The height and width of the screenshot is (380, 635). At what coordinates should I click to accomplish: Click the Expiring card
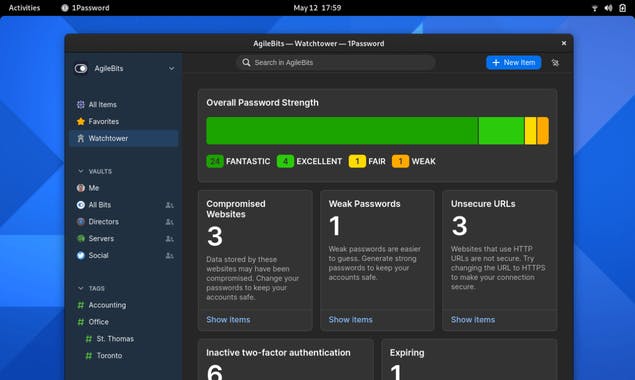(469, 360)
